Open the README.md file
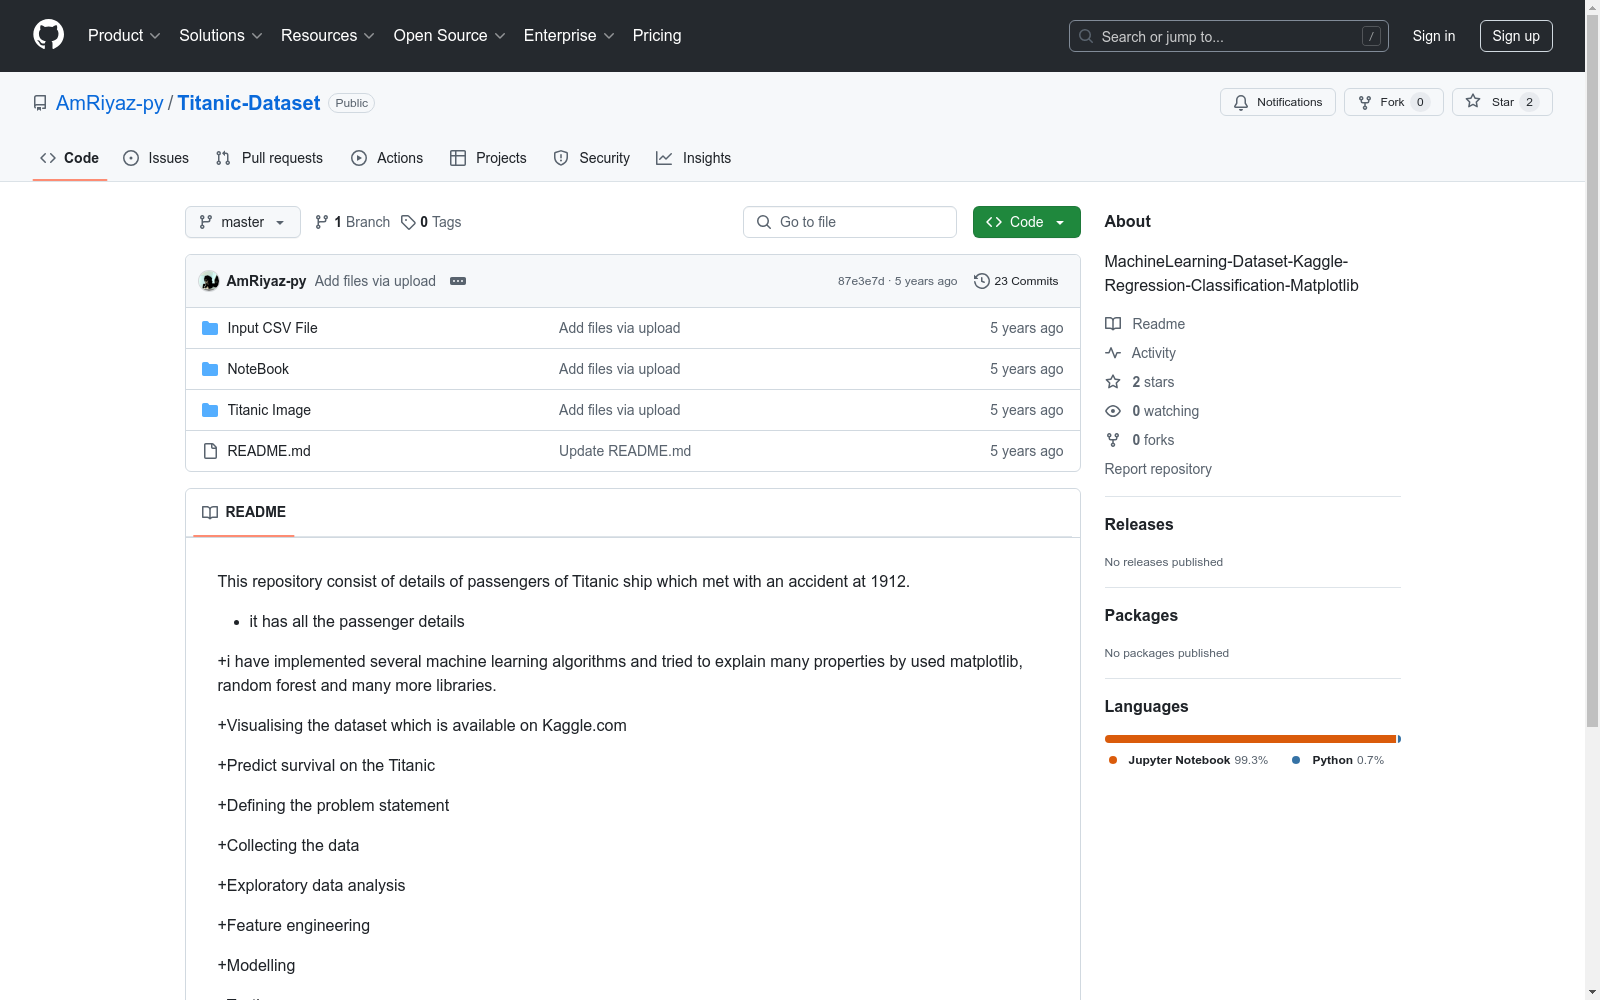Viewport: 1600px width, 1000px height. click(x=269, y=451)
